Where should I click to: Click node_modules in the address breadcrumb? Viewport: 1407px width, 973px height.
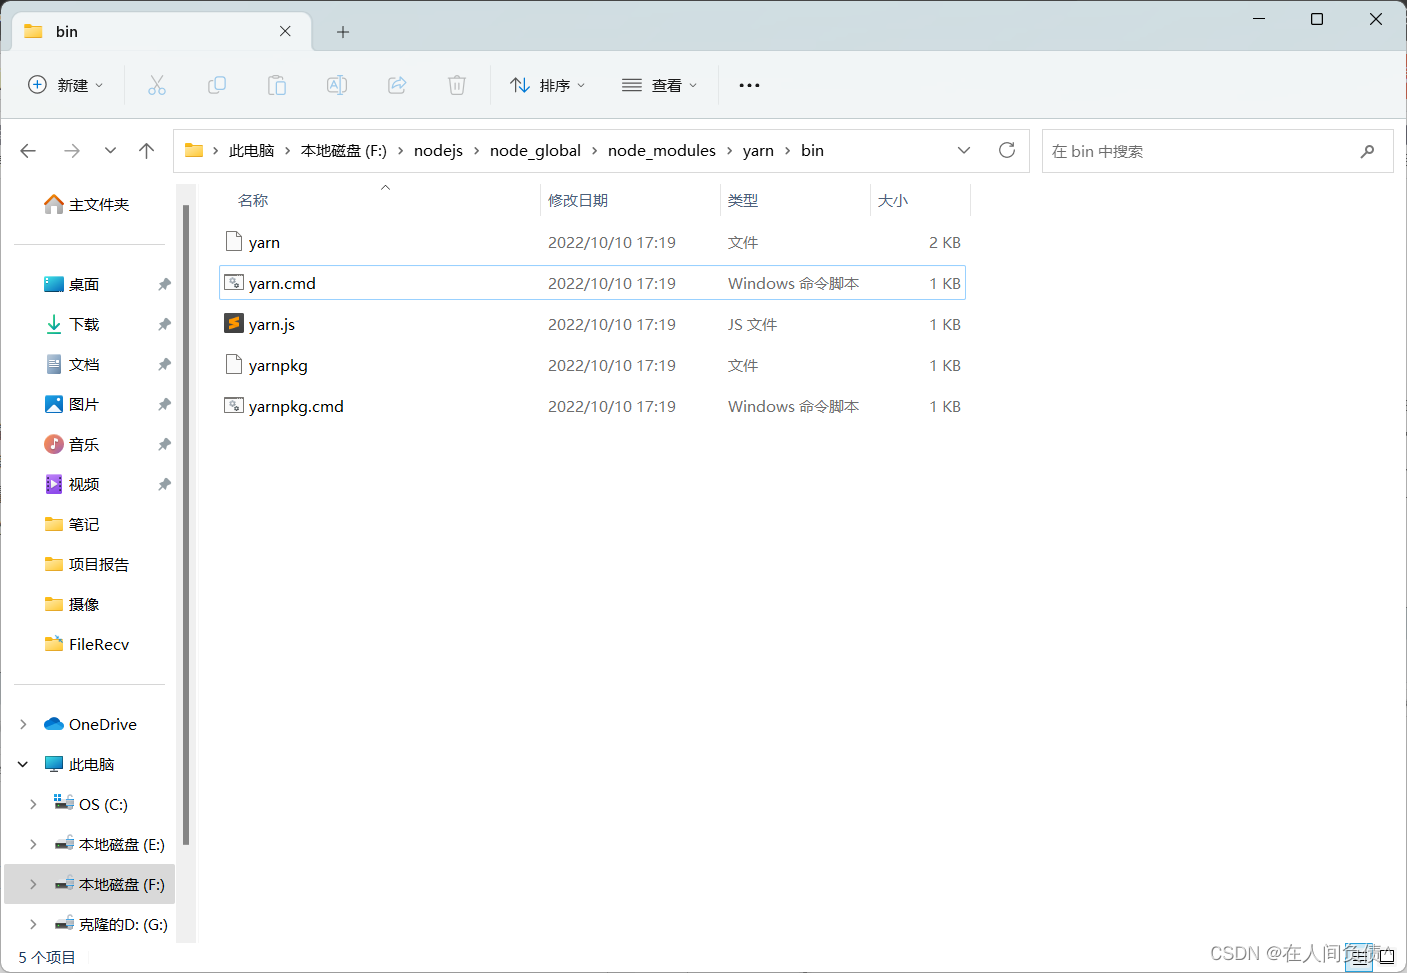pos(661,150)
